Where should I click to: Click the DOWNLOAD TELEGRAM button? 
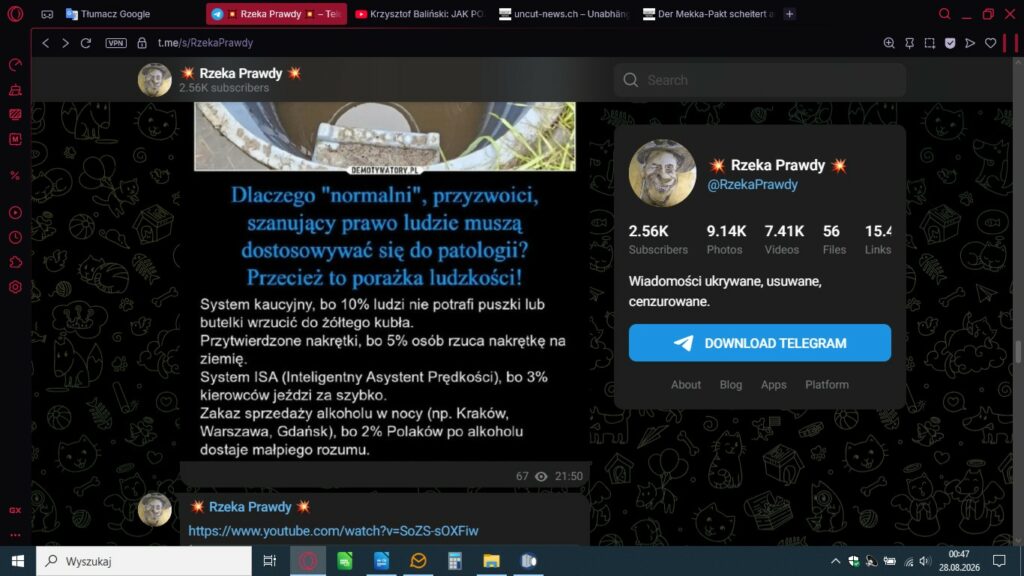pyautogui.click(x=760, y=343)
